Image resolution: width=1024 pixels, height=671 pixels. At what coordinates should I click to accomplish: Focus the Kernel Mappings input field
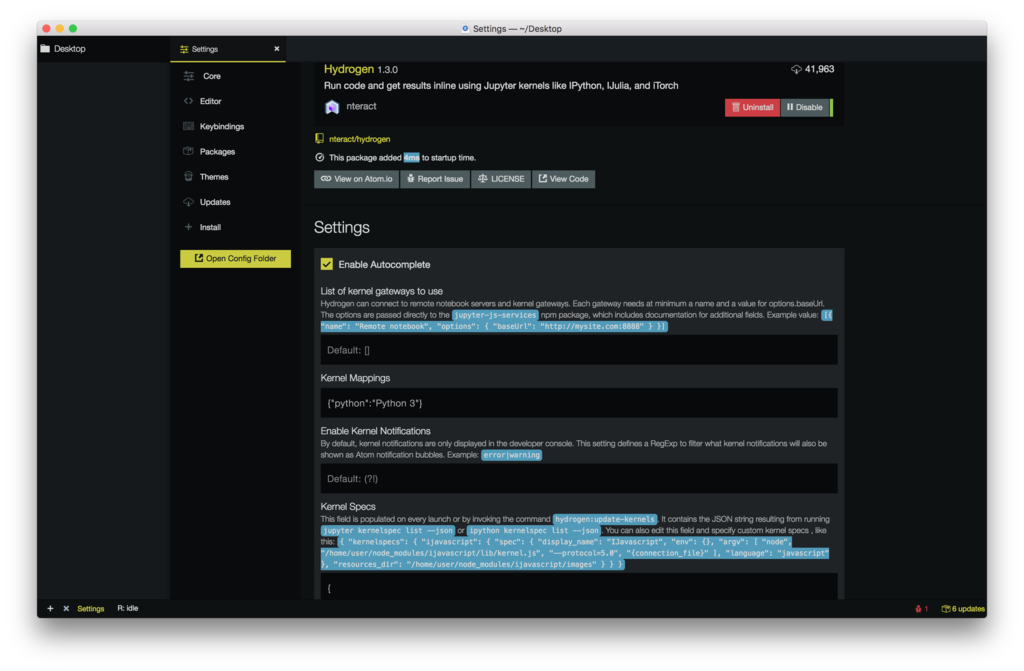579,403
